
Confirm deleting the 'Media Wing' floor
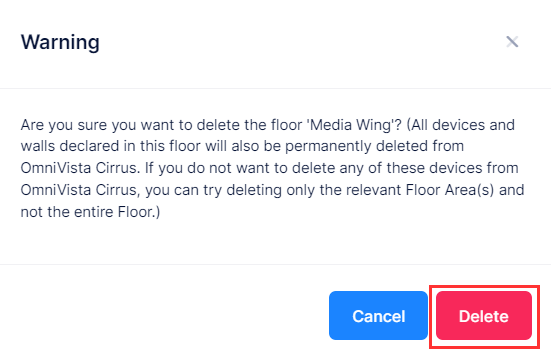click(484, 316)
